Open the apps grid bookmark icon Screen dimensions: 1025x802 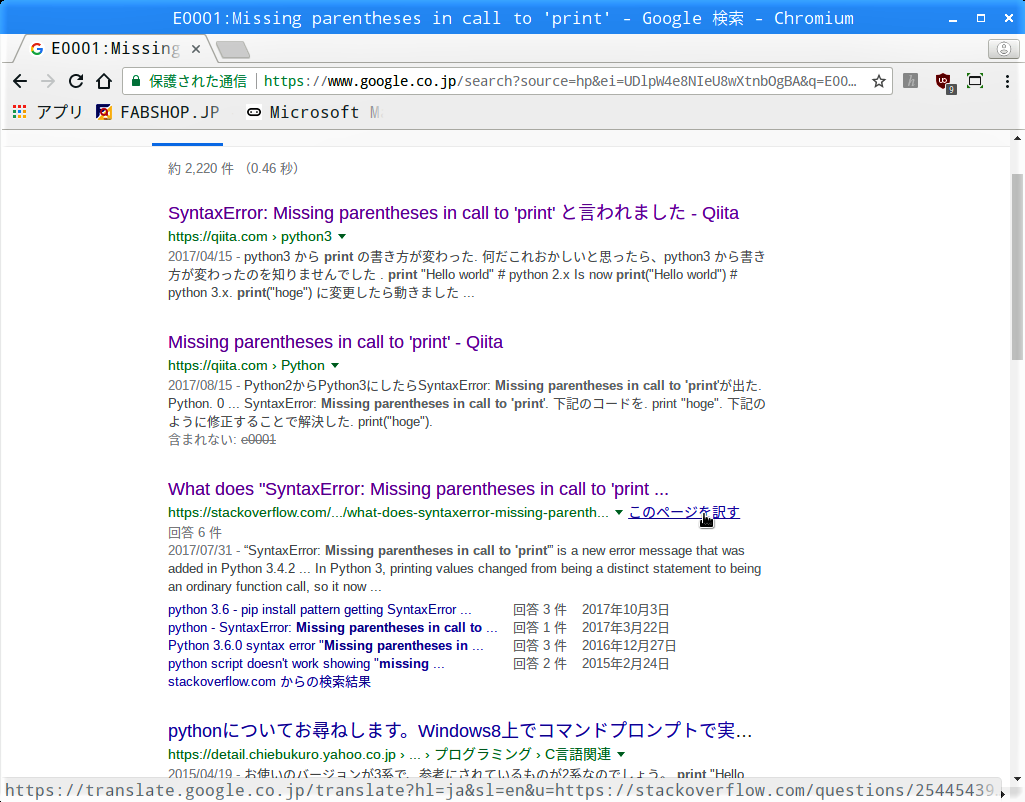pyautogui.click(x=20, y=112)
